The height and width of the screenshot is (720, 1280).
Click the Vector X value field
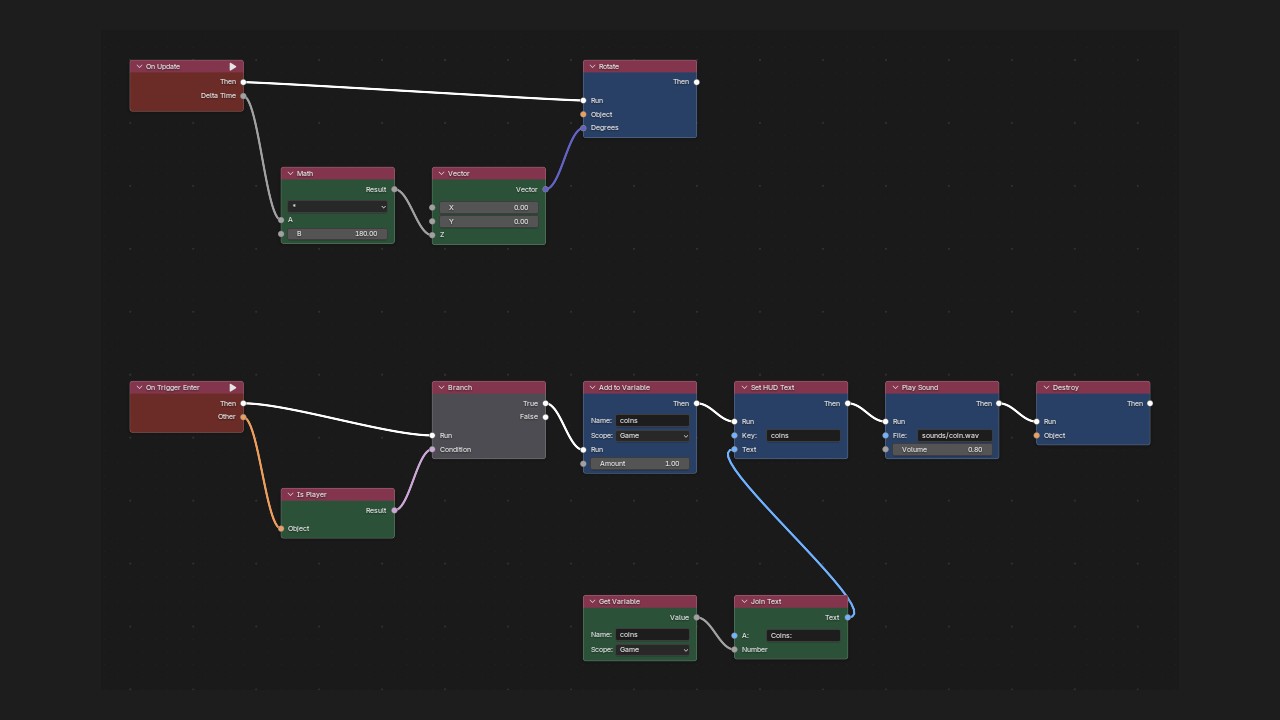pyautogui.click(x=489, y=208)
